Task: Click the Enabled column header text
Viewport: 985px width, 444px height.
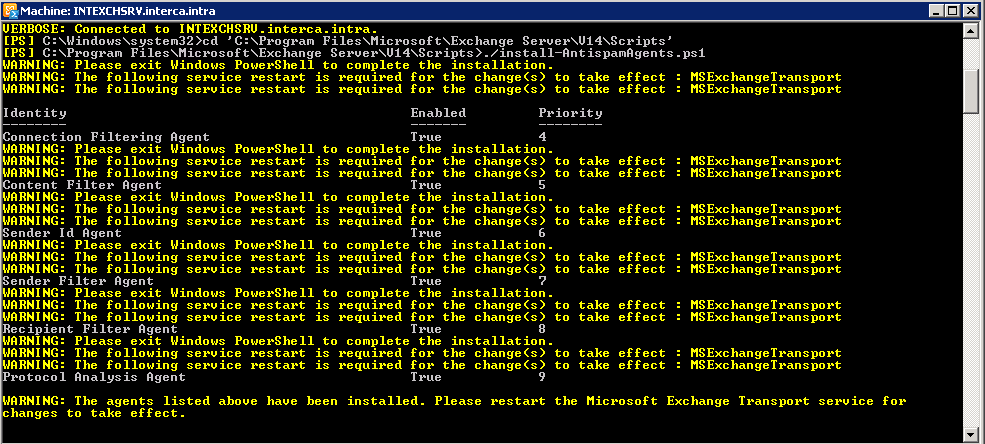Action: pyautogui.click(x=438, y=113)
